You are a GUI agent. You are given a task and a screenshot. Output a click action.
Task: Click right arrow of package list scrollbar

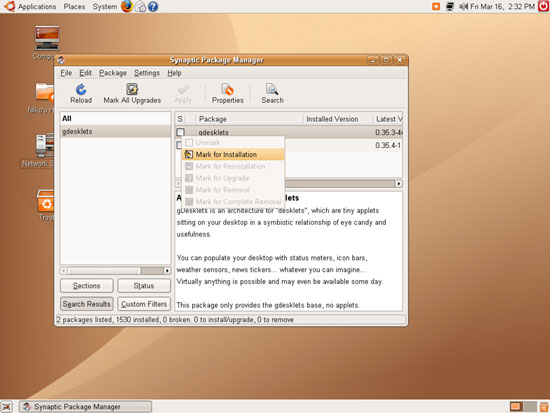tap(399, 184)
